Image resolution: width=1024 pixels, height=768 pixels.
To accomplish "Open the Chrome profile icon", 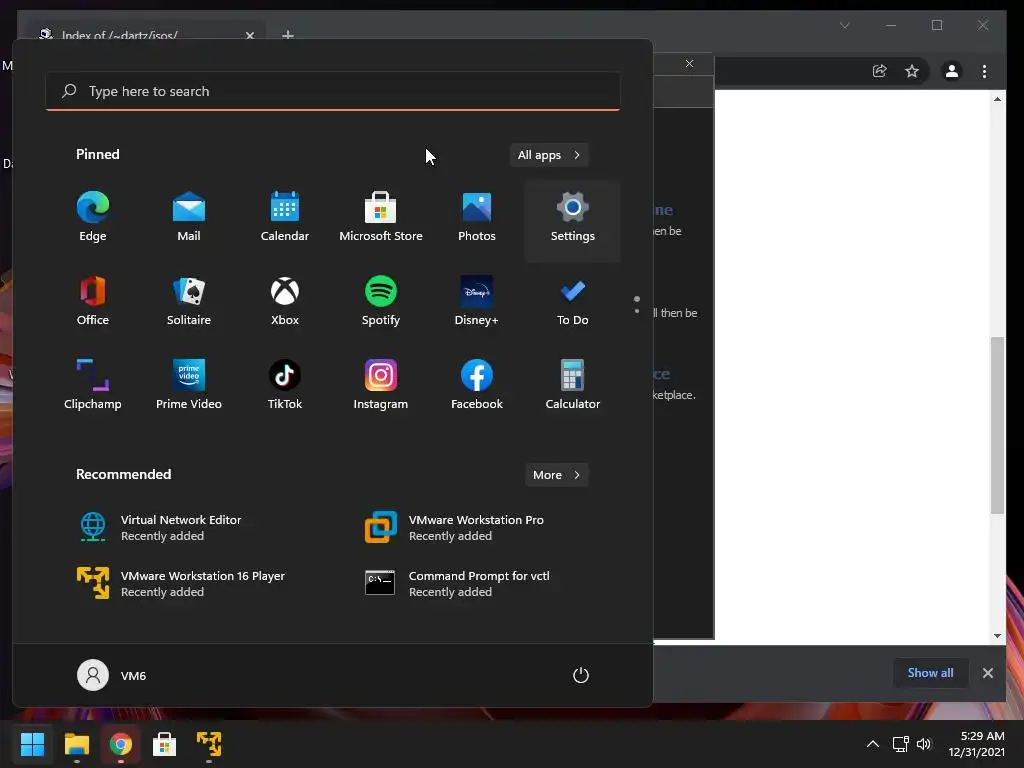I will (x=952, y=71).
